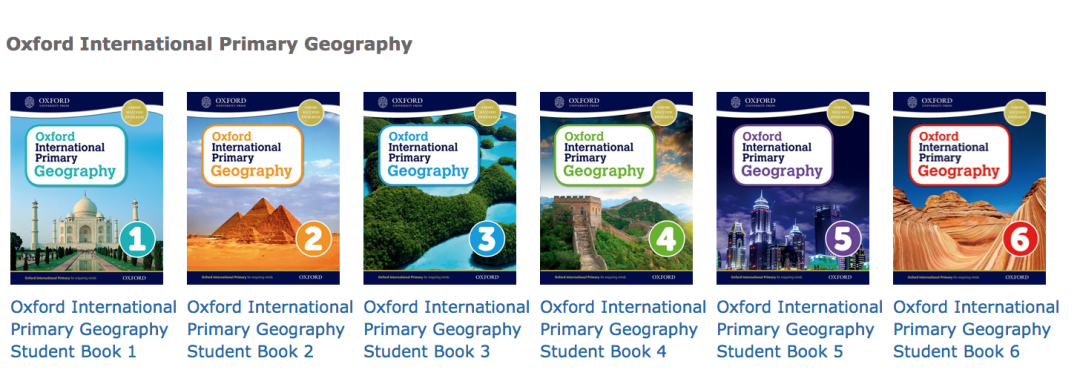Click the Oxford crest logo on Book 1
The image size is (1080, 387).
click(x=30, y=102)
